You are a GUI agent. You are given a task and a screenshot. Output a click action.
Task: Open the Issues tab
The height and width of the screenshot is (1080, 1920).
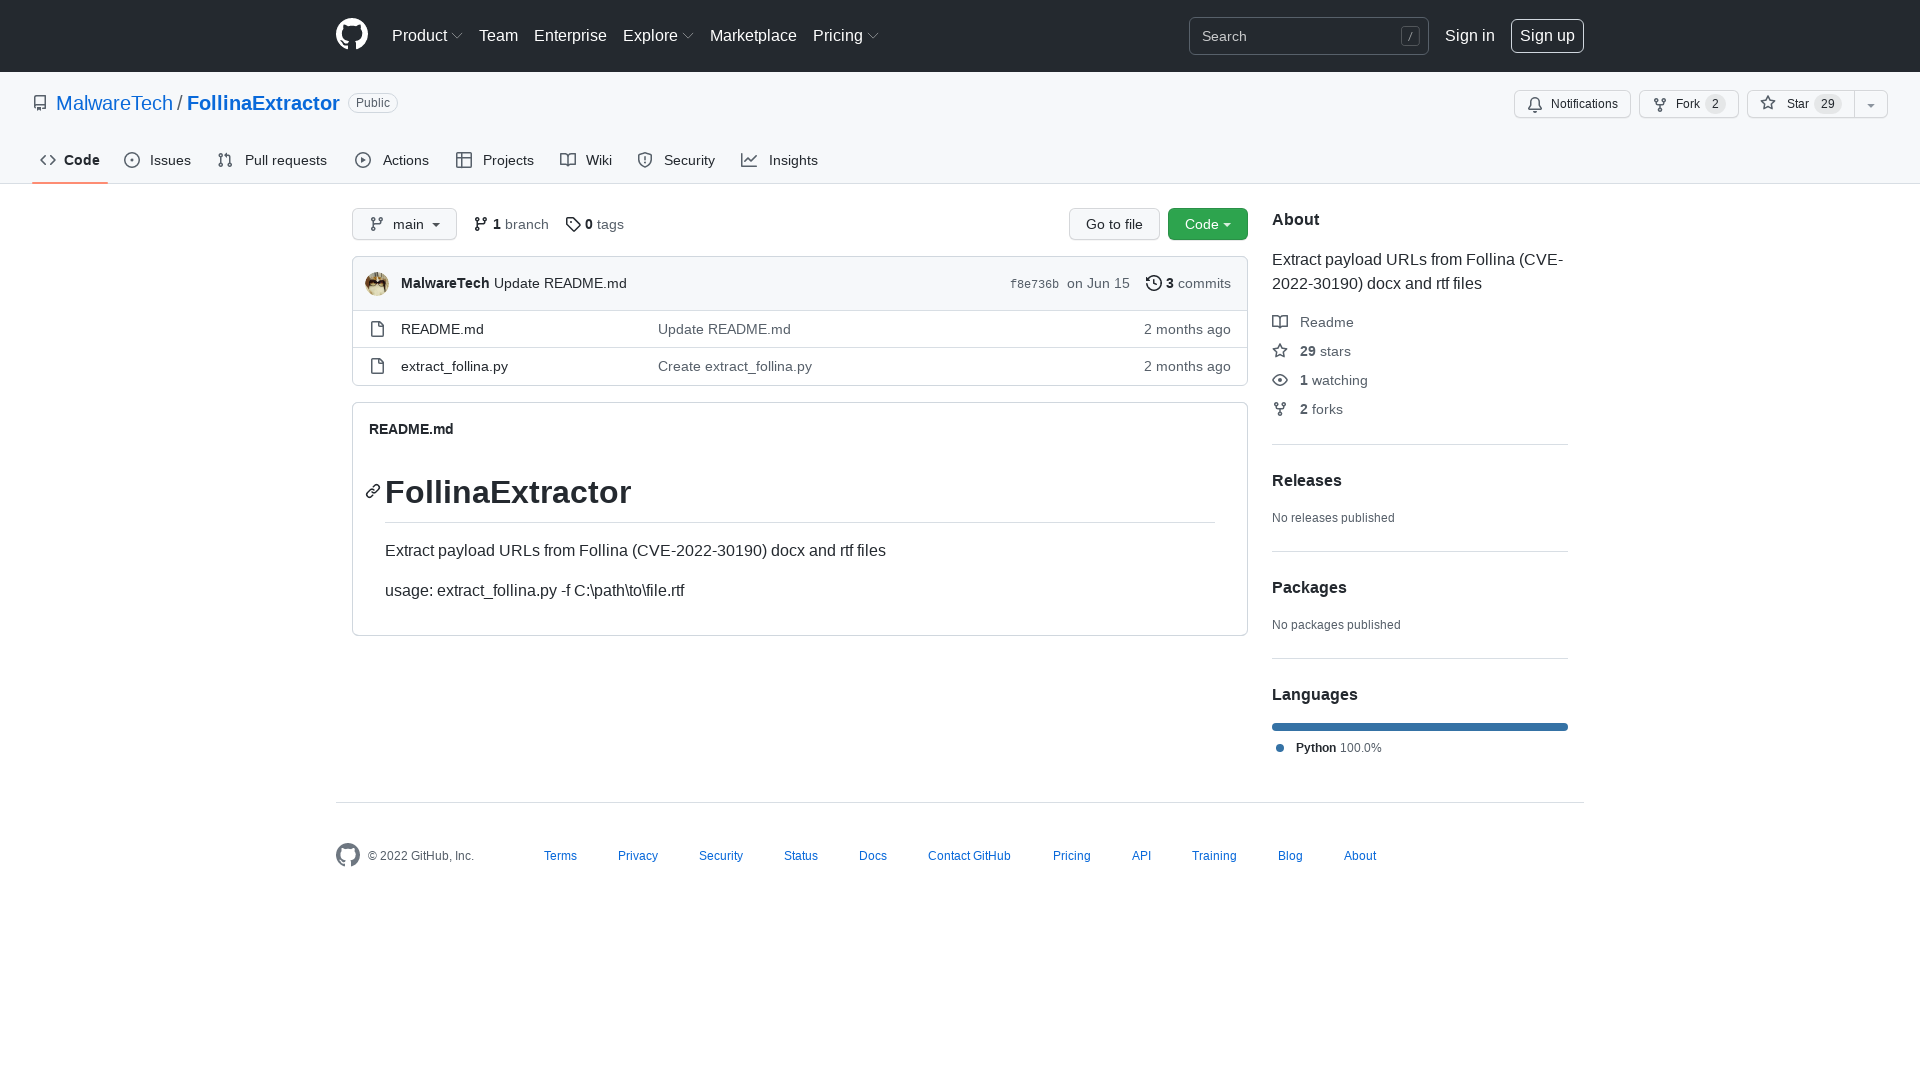pyautogui.click(x=157, y=160)
